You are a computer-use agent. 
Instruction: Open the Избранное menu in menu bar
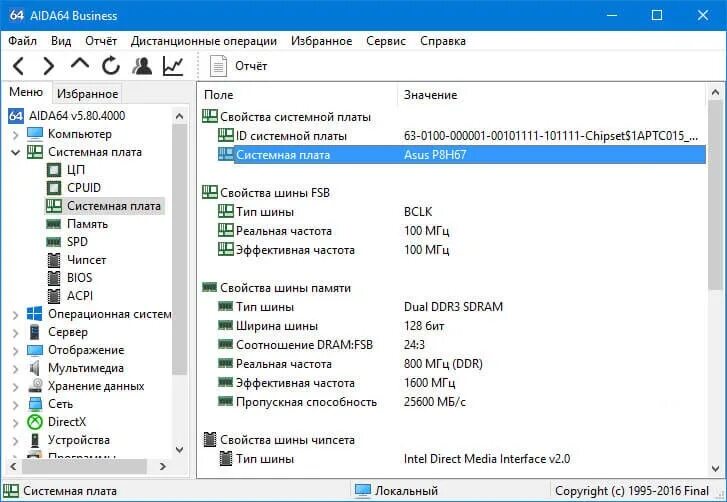tap(321, 41)
